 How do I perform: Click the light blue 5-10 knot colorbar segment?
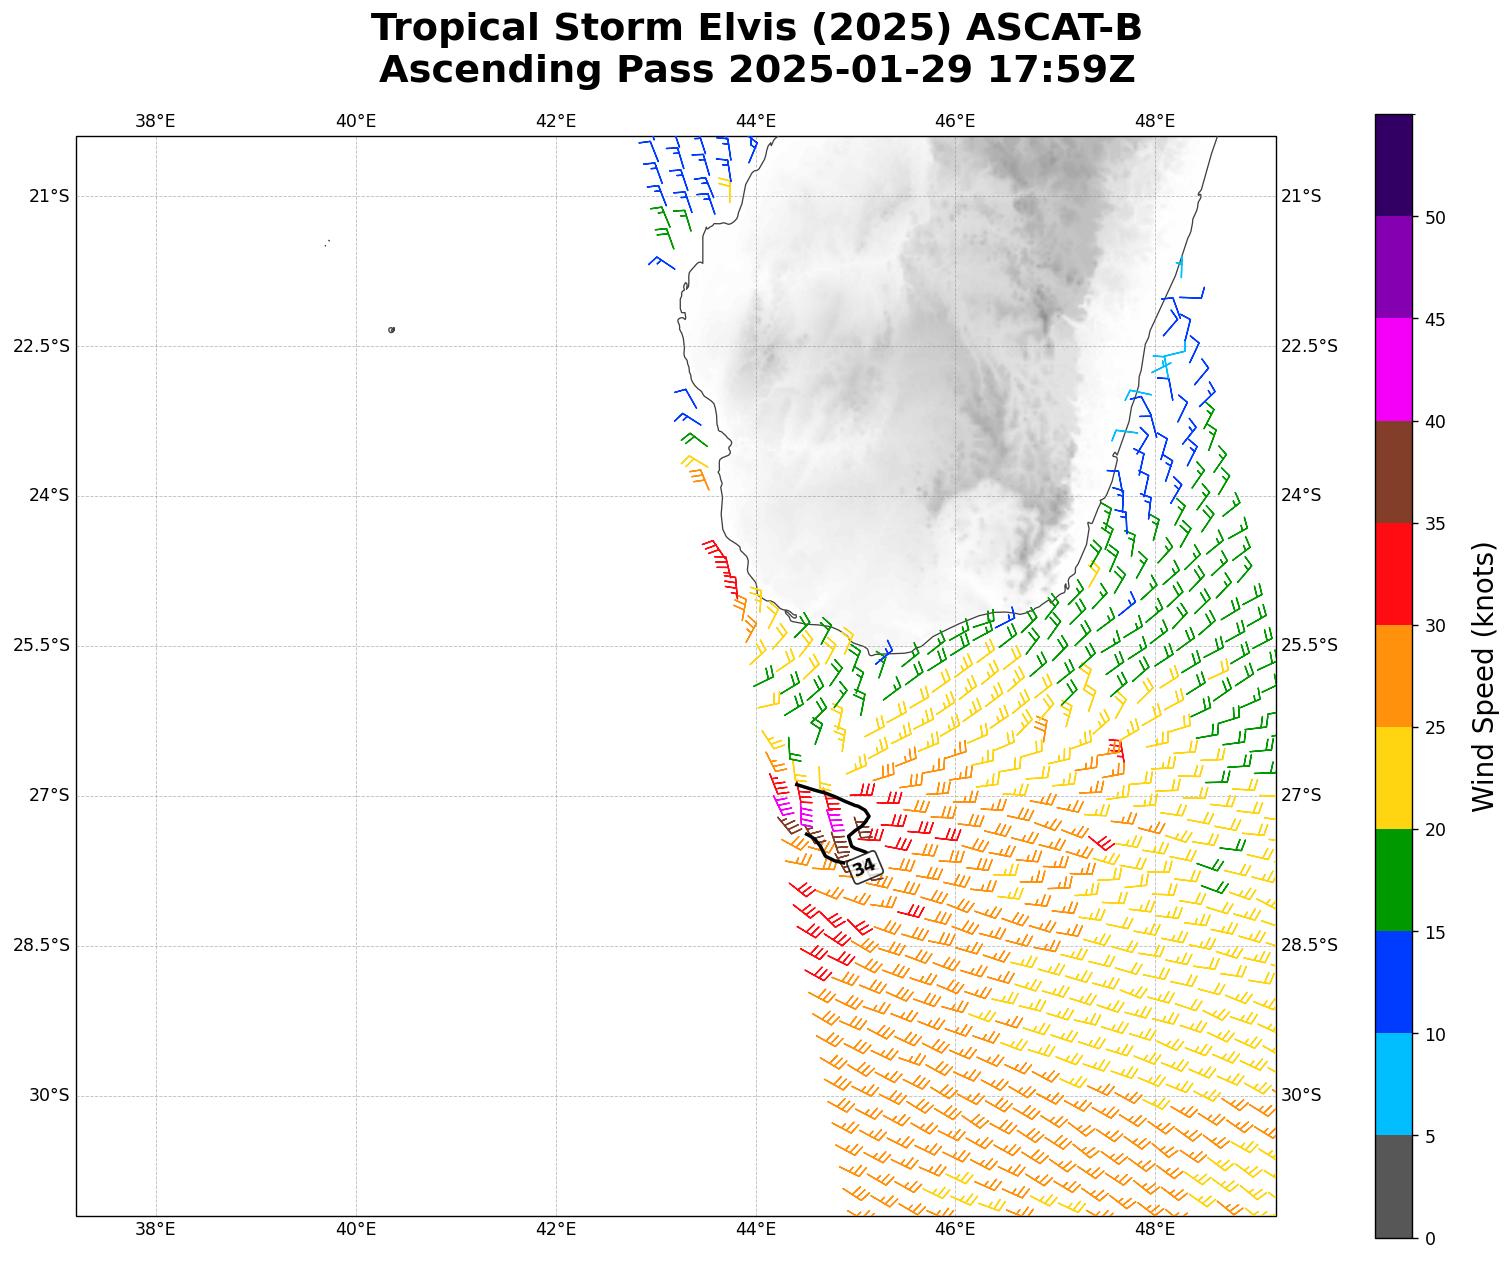pos(1393,1084)
